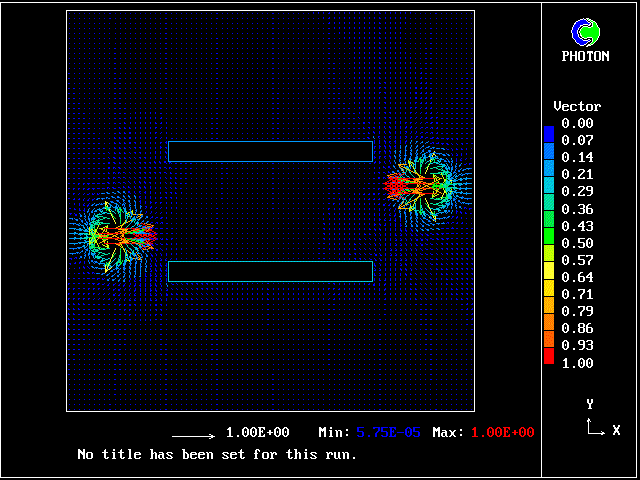The width and height of the screenshot is (640, 480).
Task: Pick the dark blue swatch at legend top
Action: click(548, 131)
